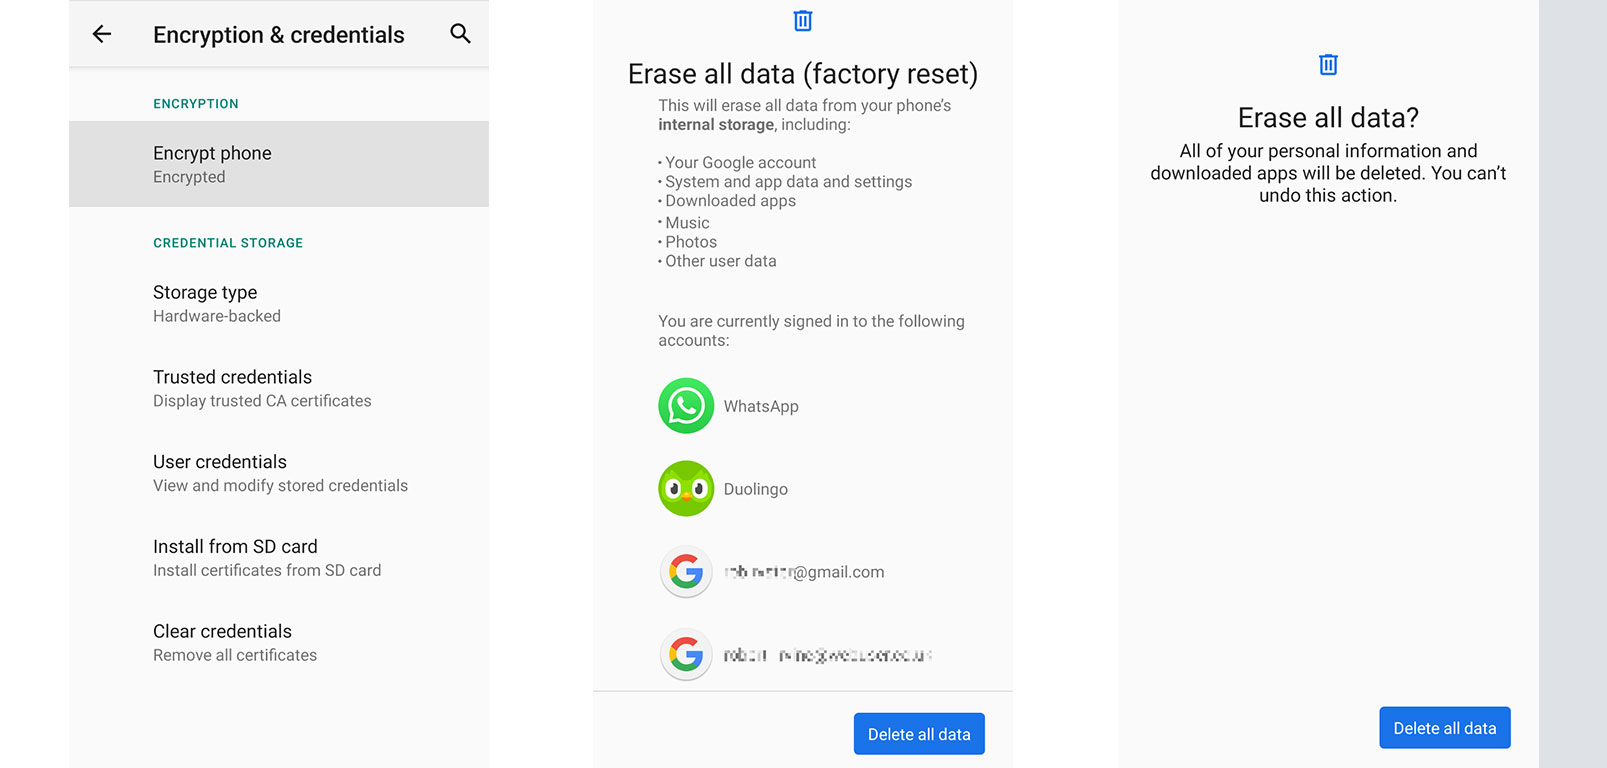Click Google logo beside gmail.com account
Image resolution: width=1607 pixels, height=768 pixels.
coord(686,572)
